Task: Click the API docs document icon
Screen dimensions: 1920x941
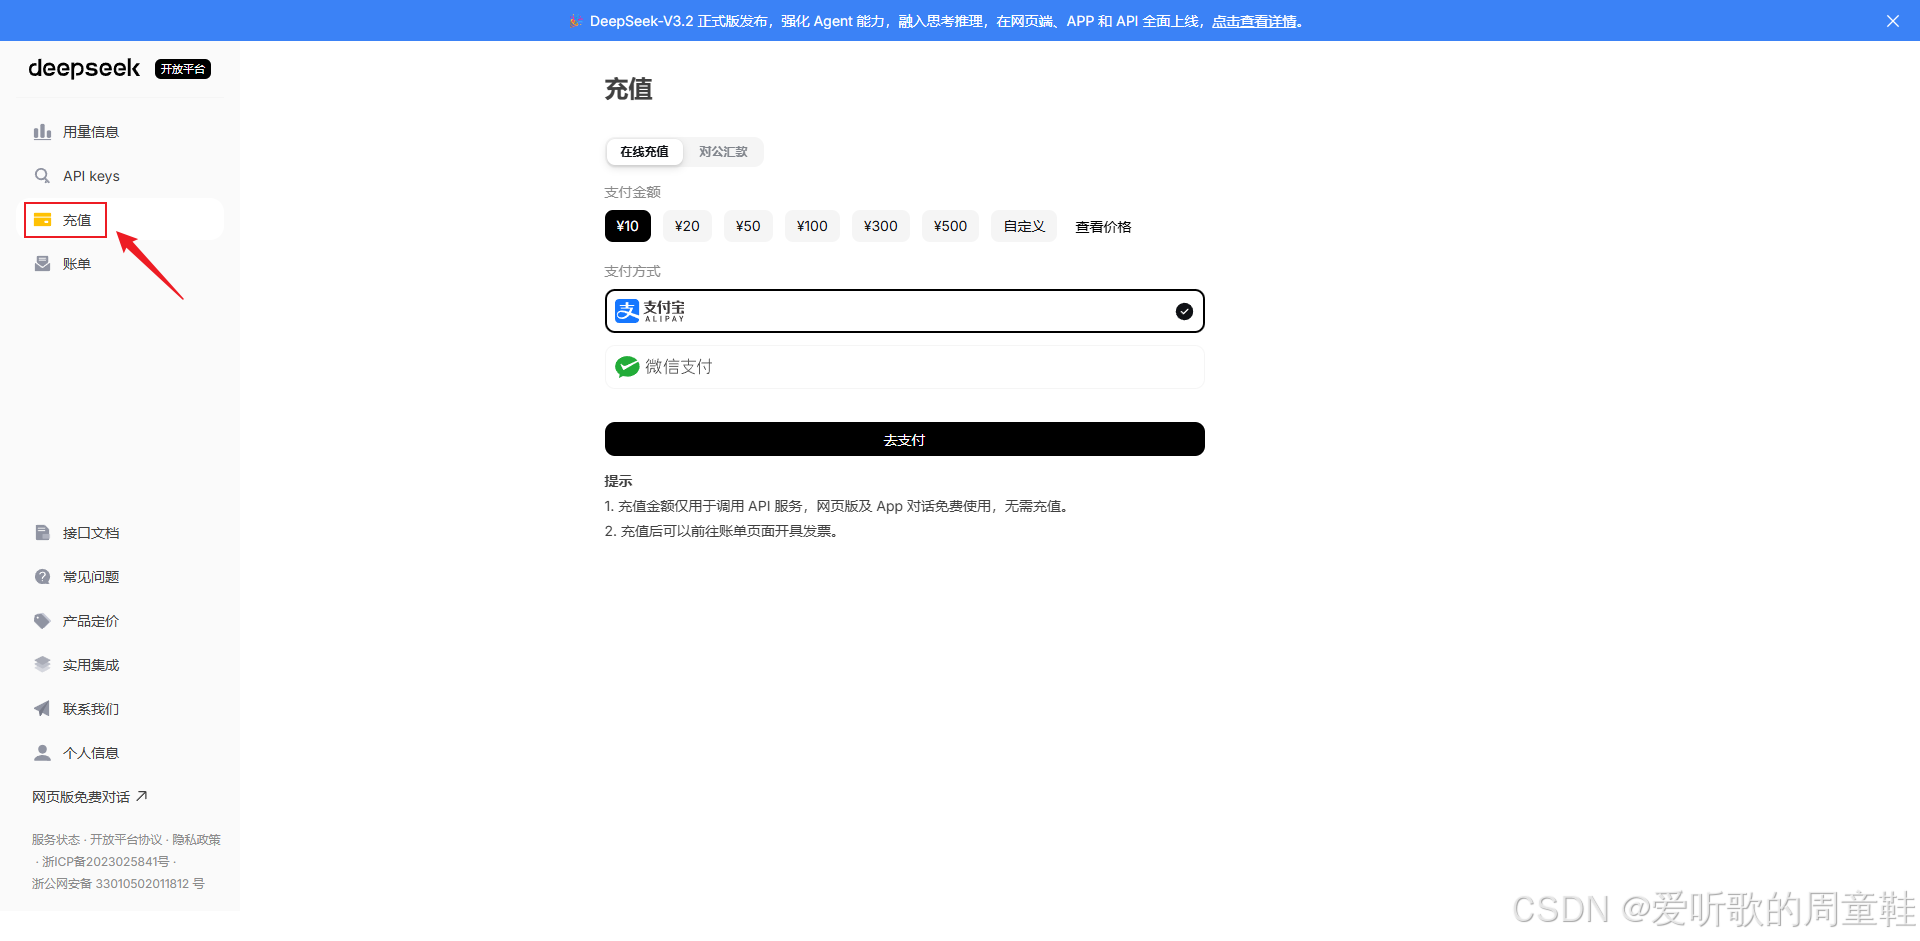Action: [x=42, y=533]
